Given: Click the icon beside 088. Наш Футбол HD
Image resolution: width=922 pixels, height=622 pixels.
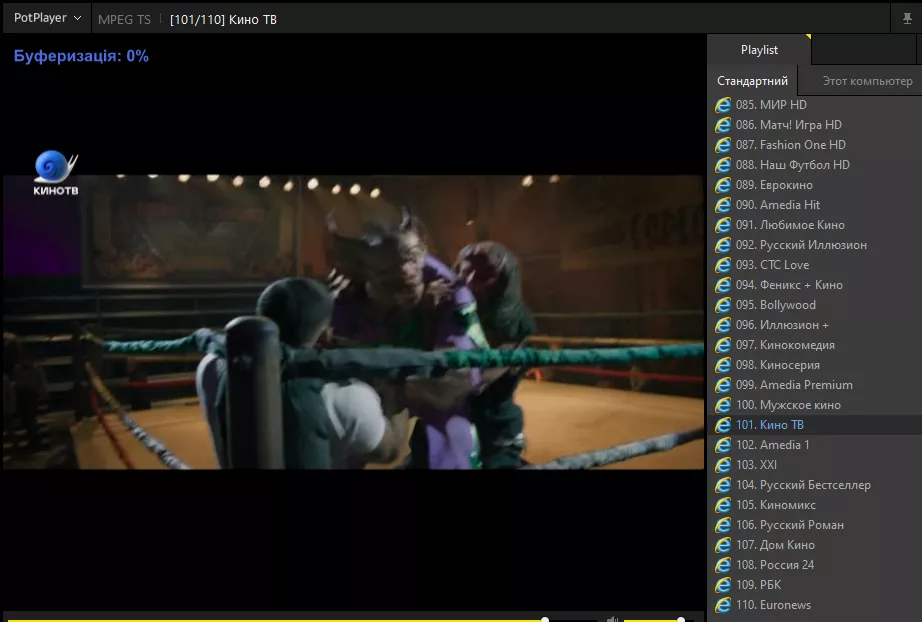Looking at the screenshot, I should pos(723,165).
